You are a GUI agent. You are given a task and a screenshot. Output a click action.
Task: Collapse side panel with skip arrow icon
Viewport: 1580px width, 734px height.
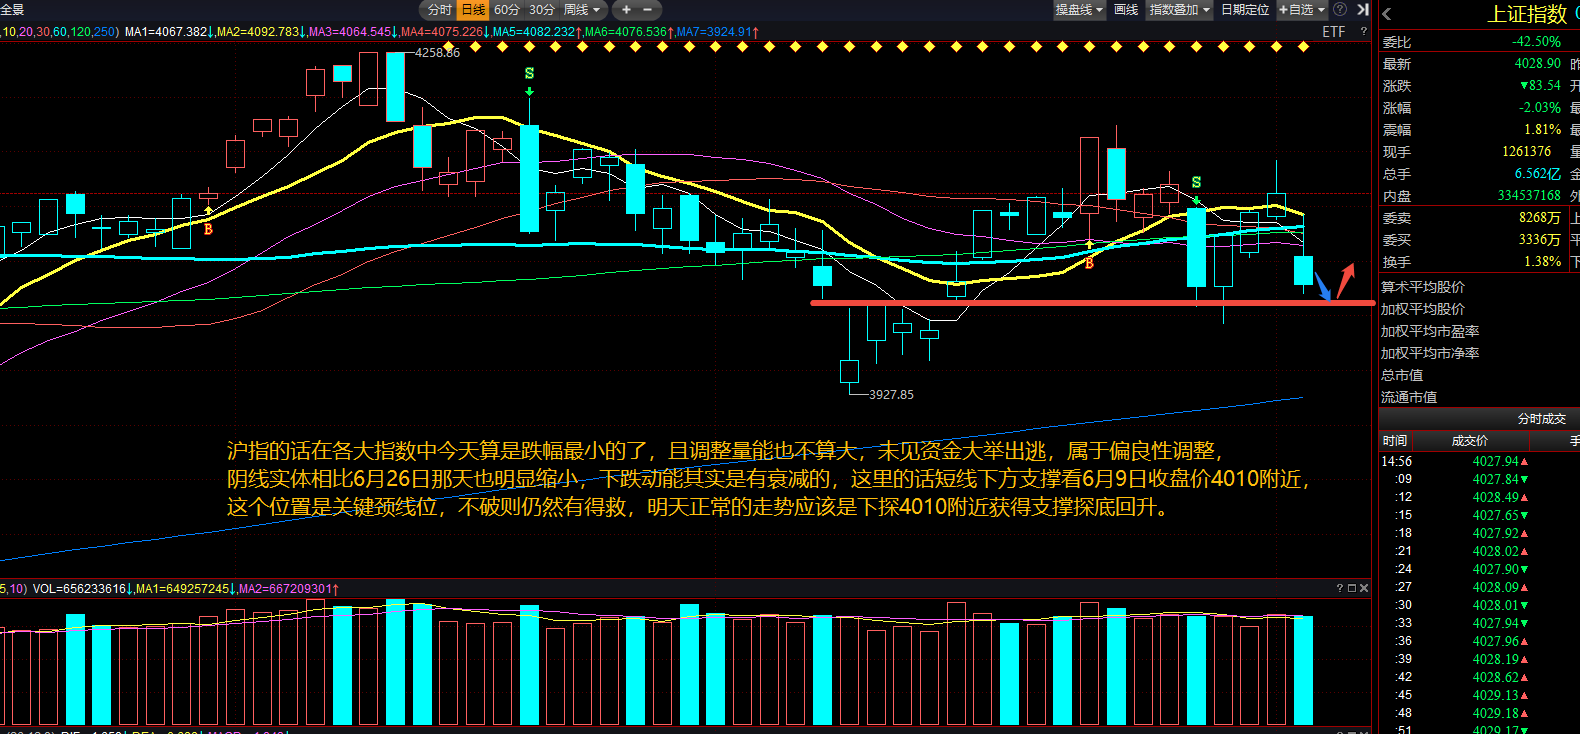click(1362, 10)
